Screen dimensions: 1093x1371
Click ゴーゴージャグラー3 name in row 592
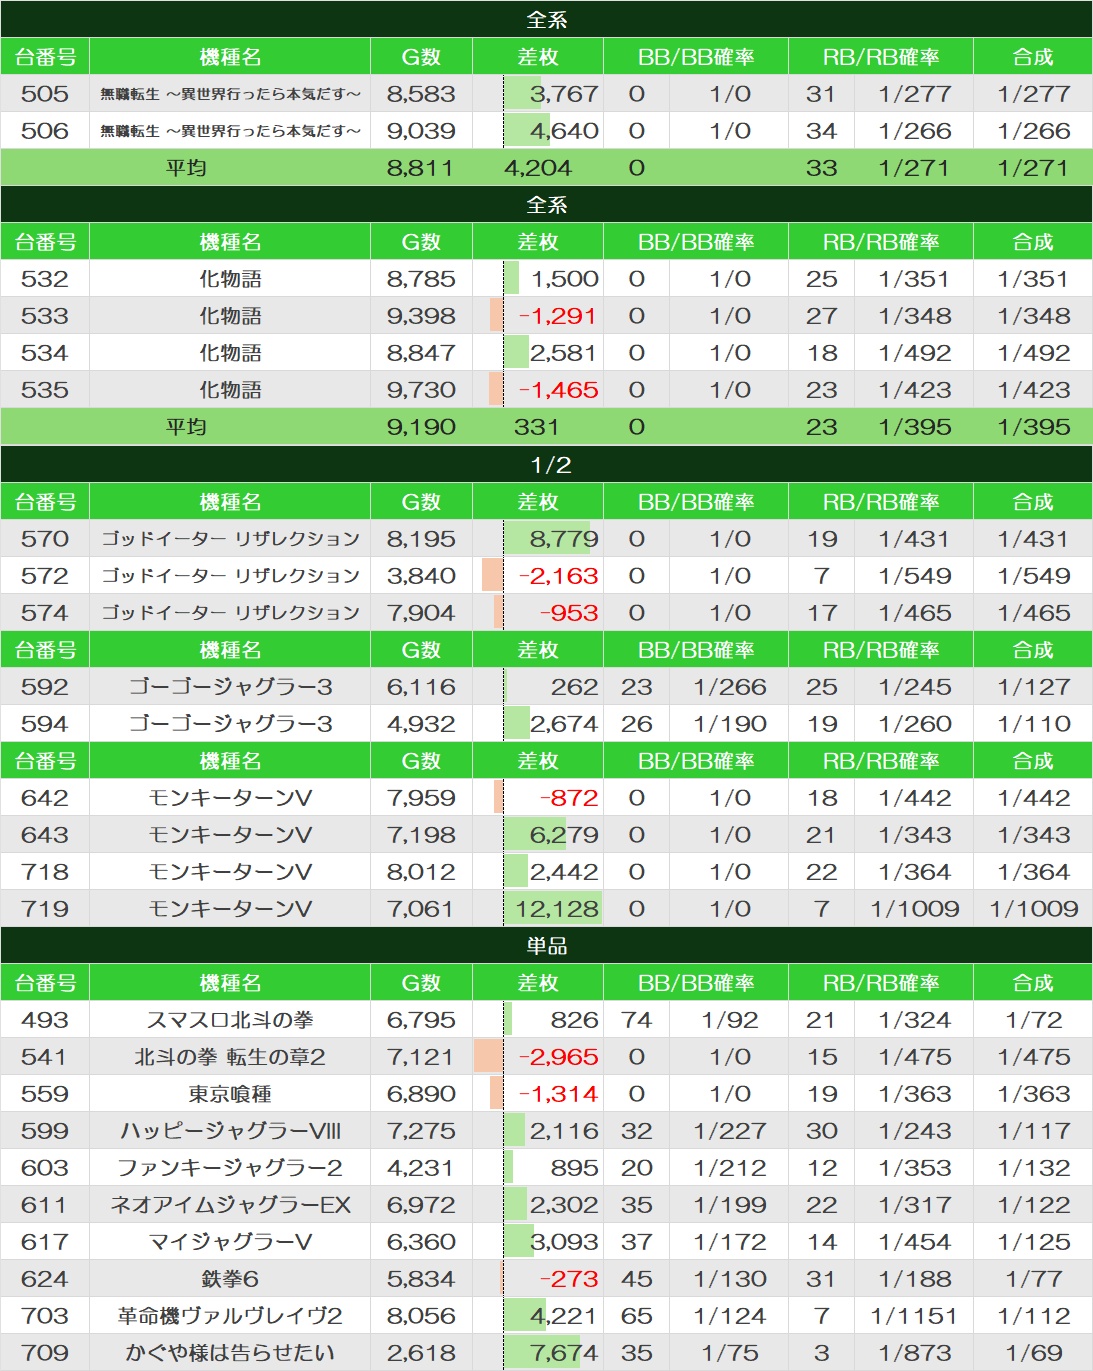click(x=230, y=687)
